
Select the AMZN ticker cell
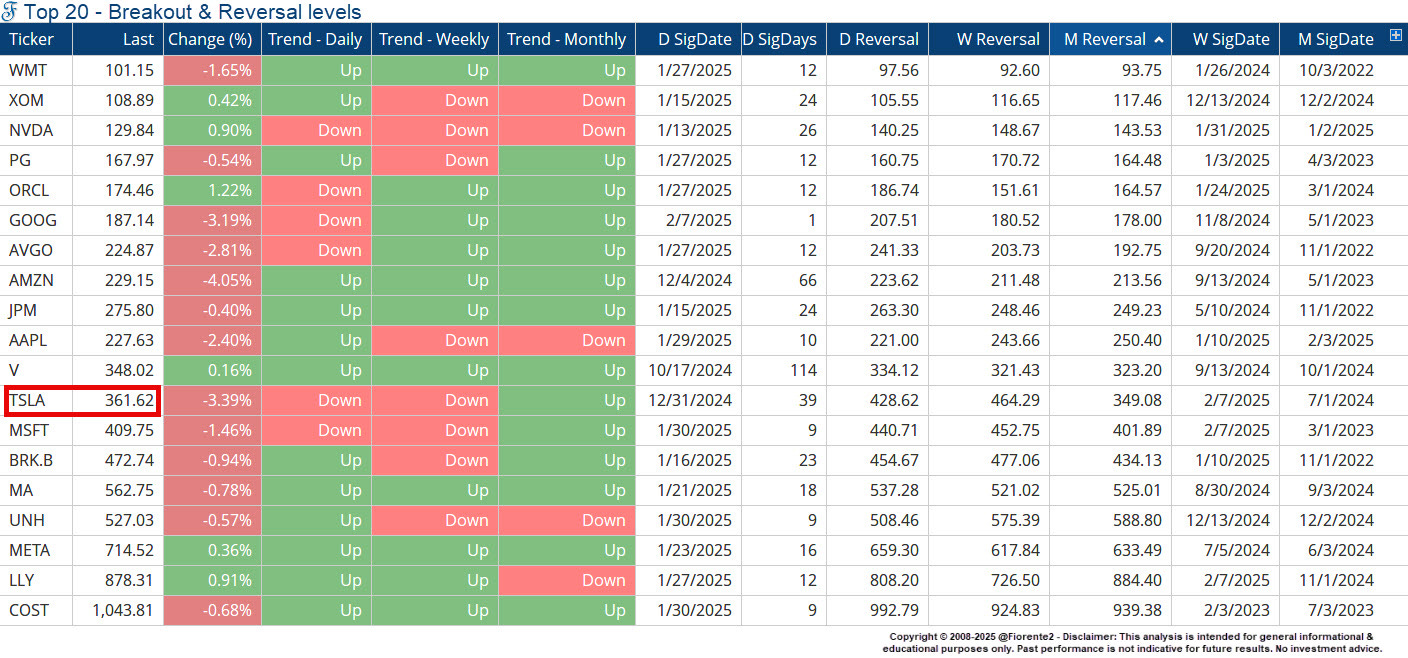point(36,280)
